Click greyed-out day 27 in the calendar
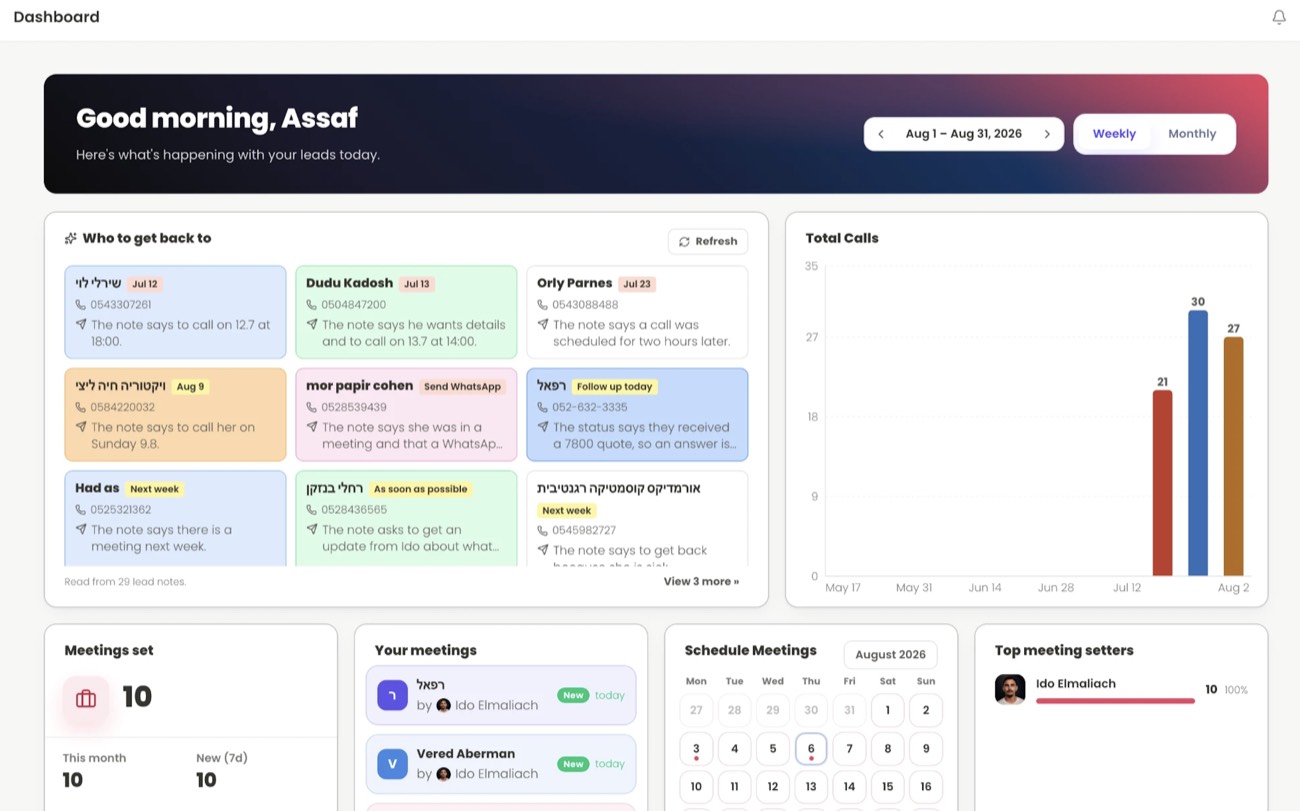Viewport: 1300px width, 811px height. 696,710
